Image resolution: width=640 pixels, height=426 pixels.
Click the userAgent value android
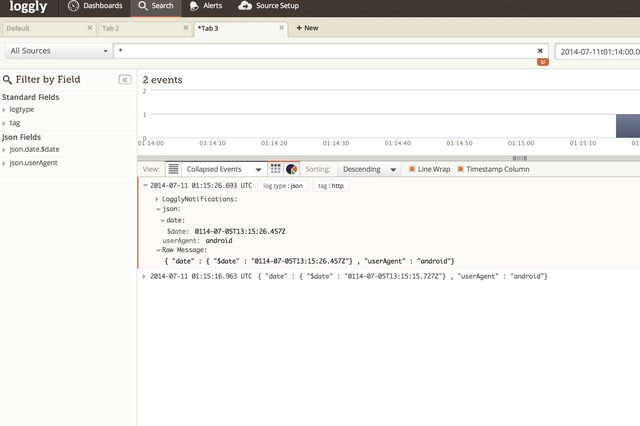pos(219,241)
